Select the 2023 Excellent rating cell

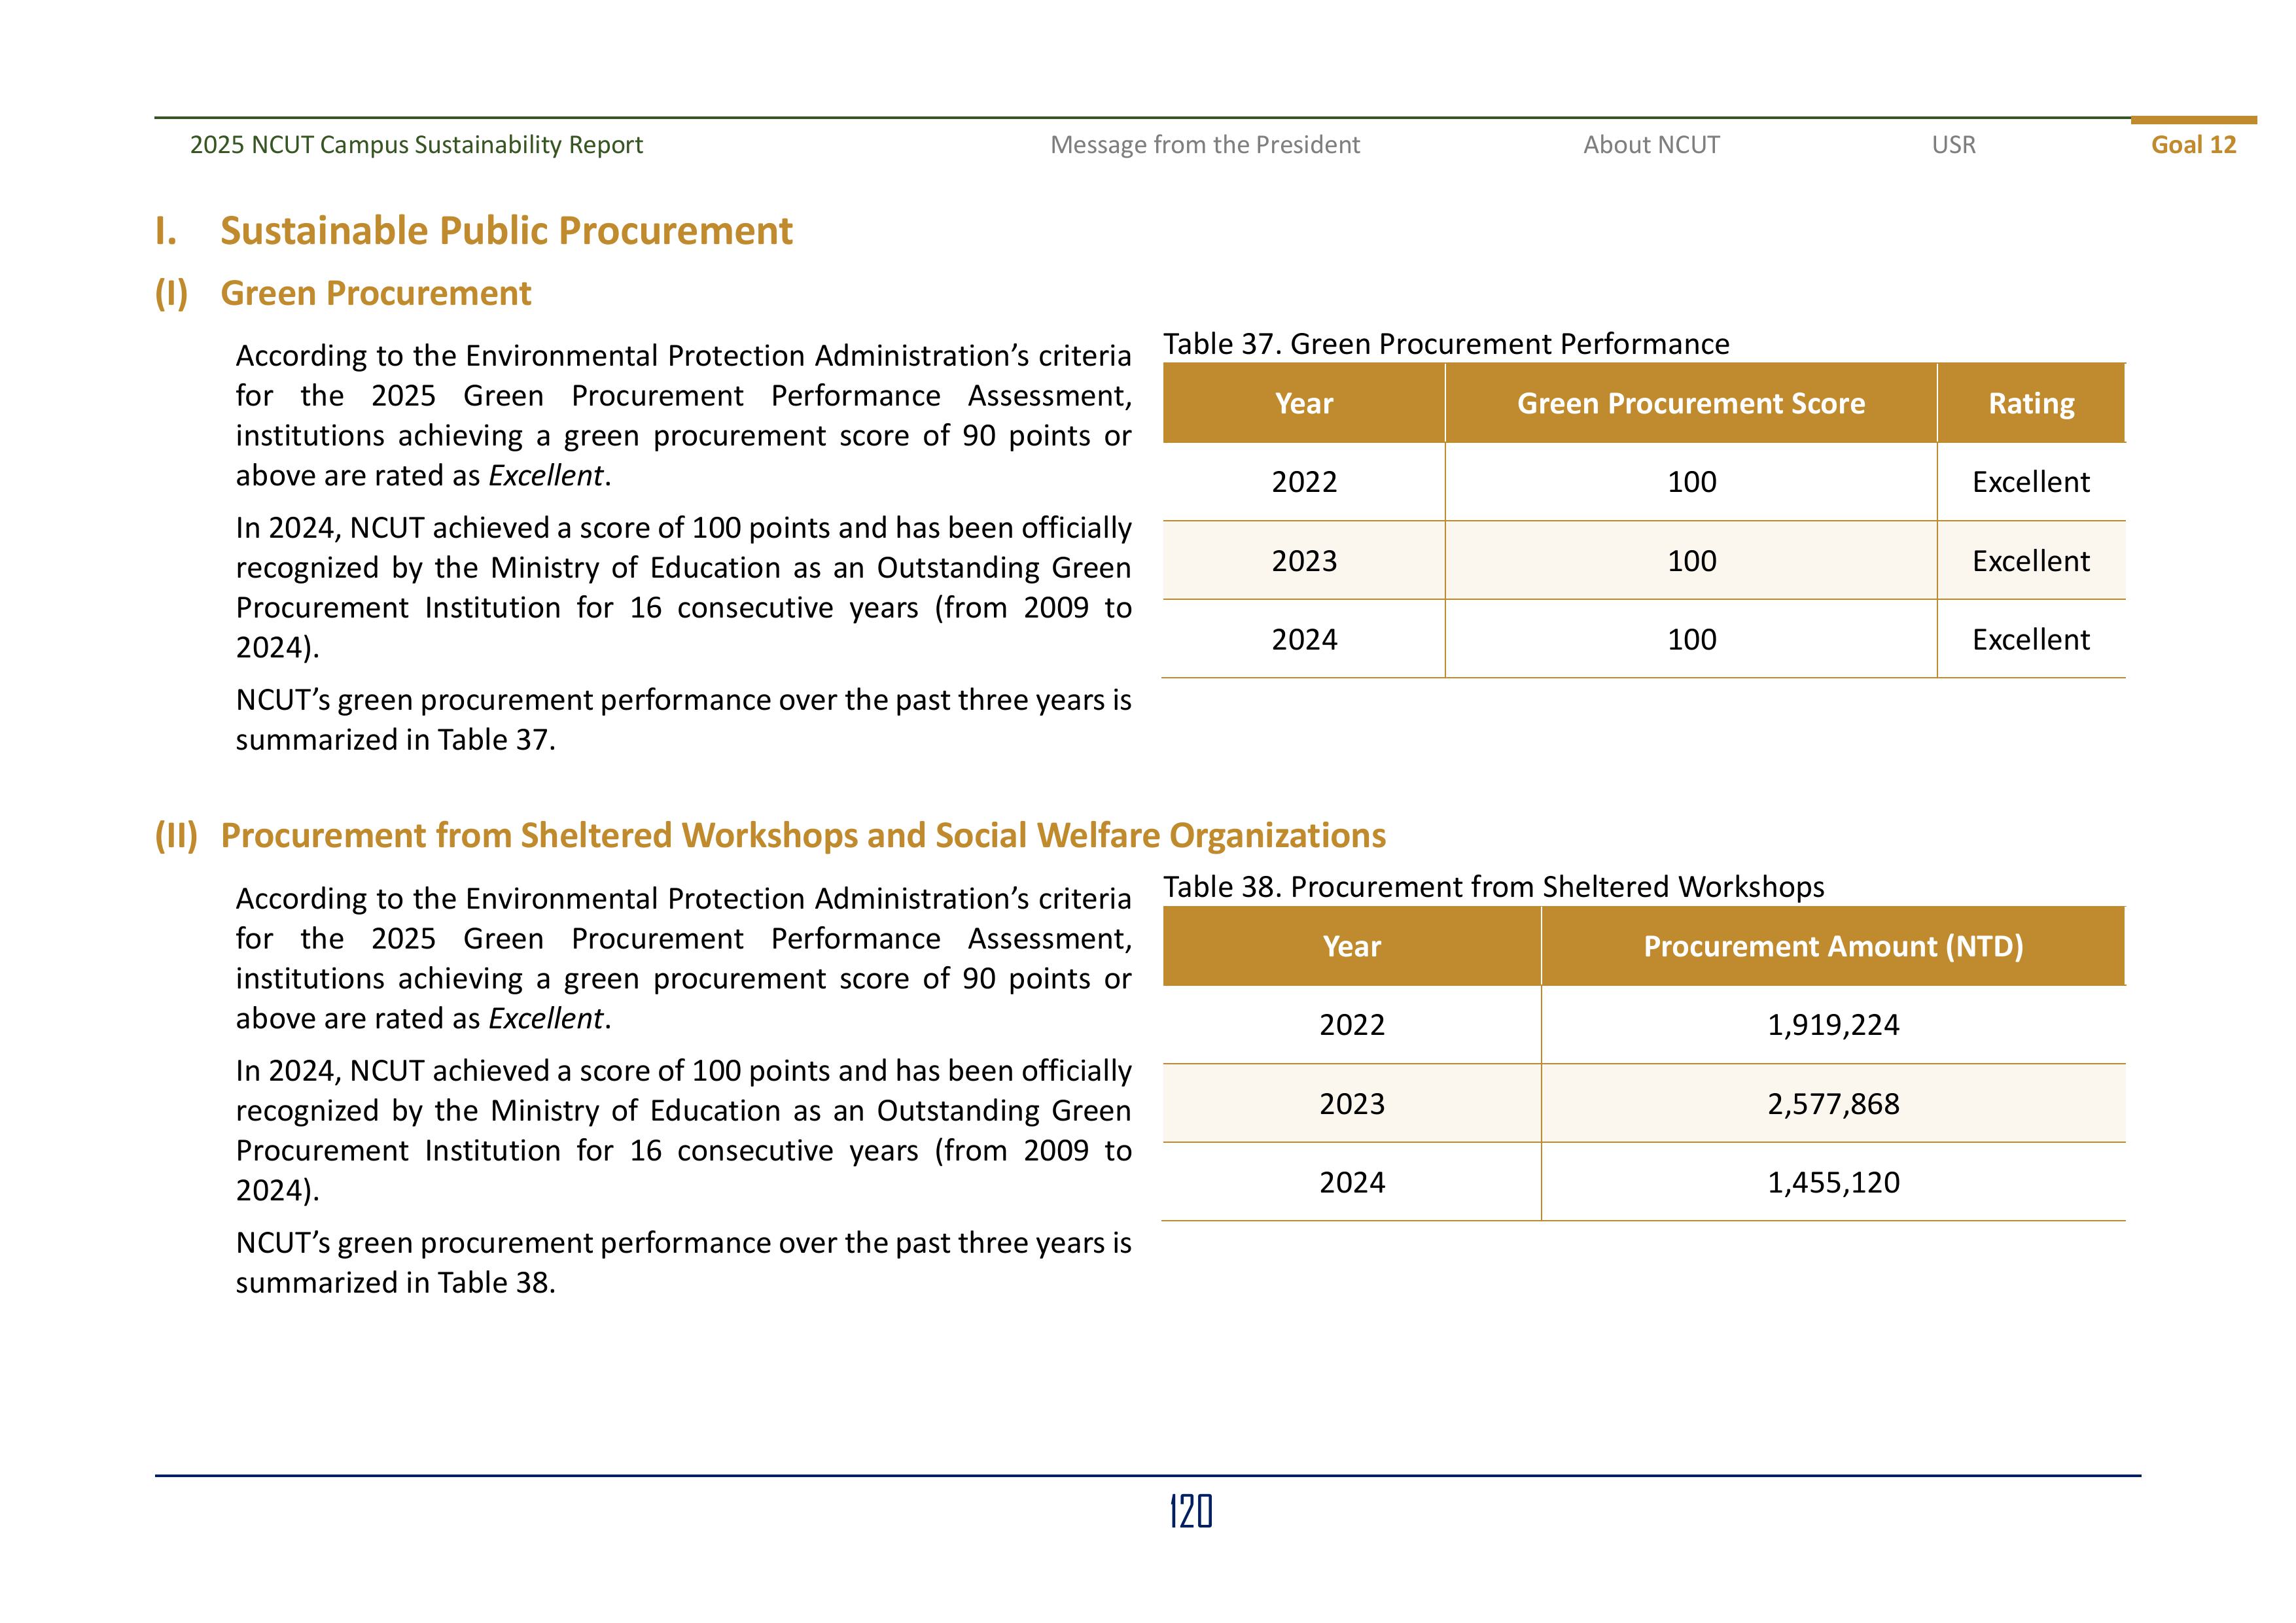[2030, 561]
